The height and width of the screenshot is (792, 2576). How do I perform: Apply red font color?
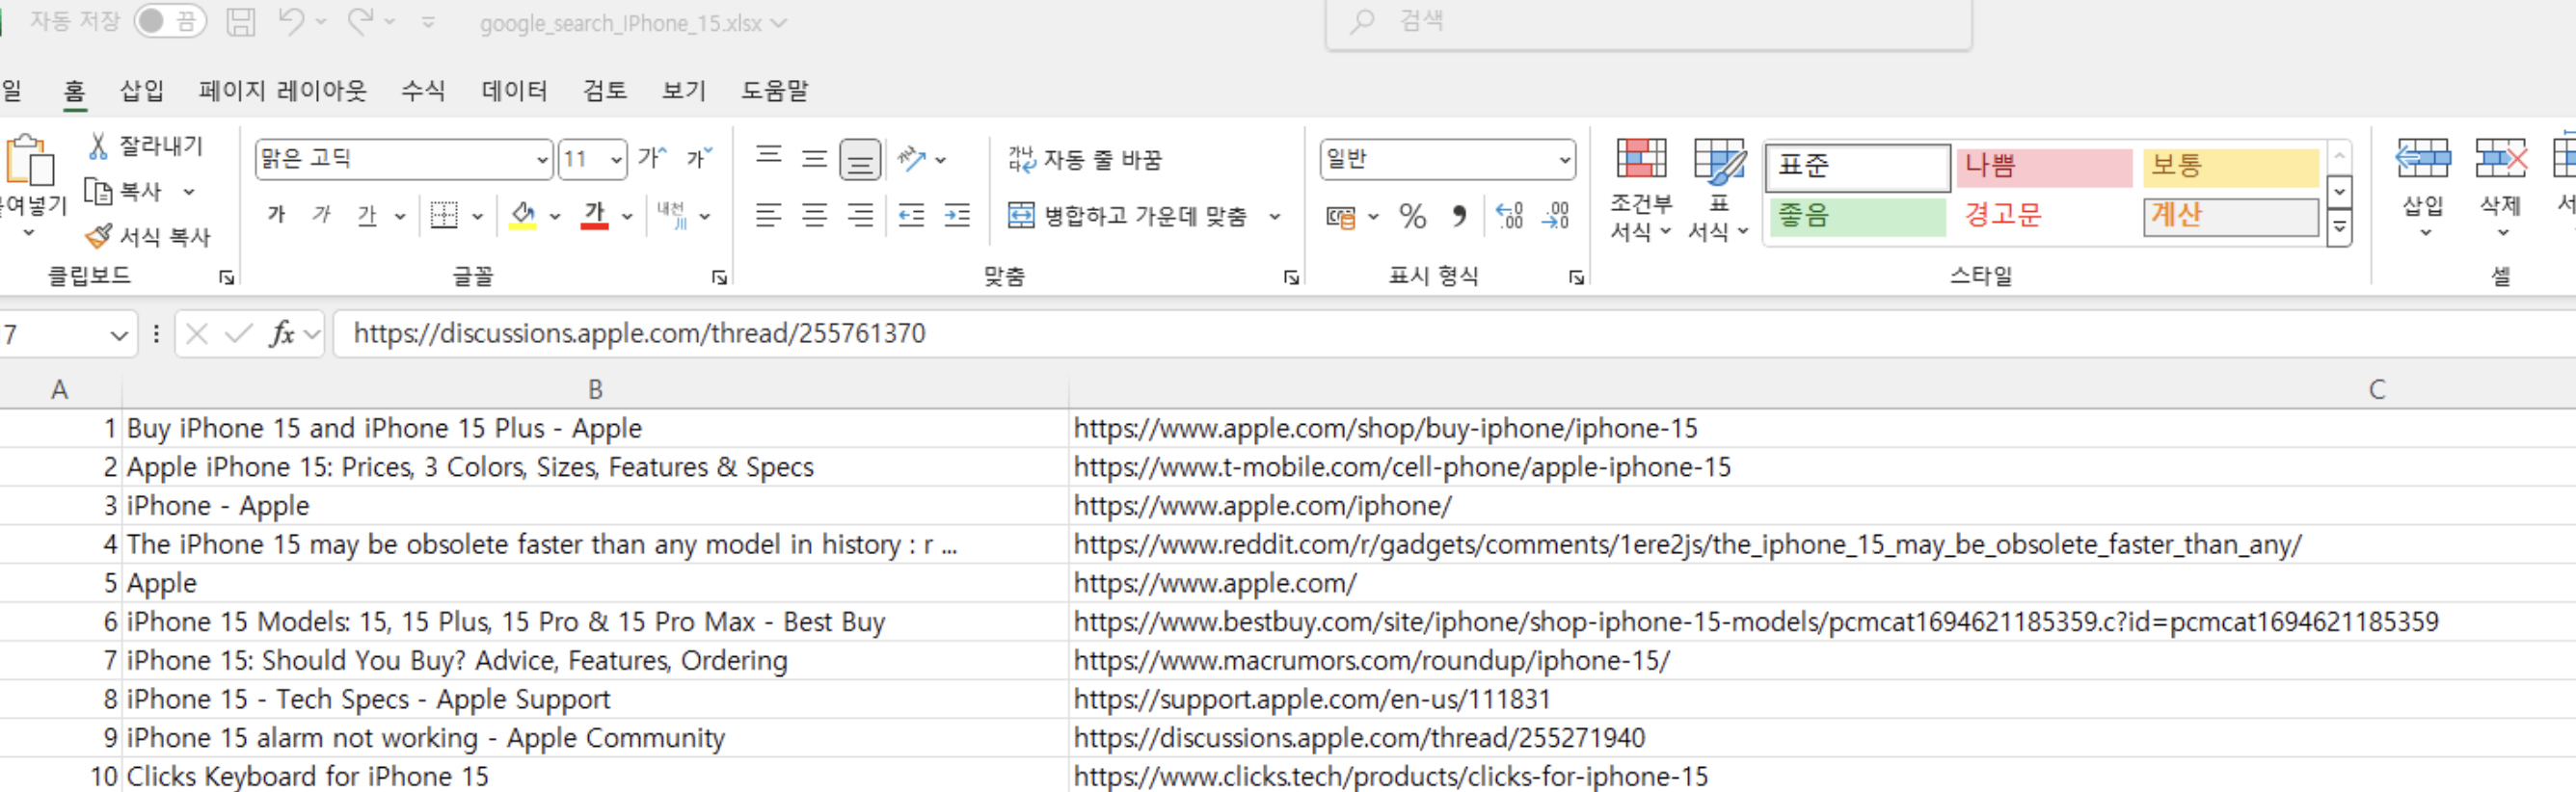pos(595,215)
